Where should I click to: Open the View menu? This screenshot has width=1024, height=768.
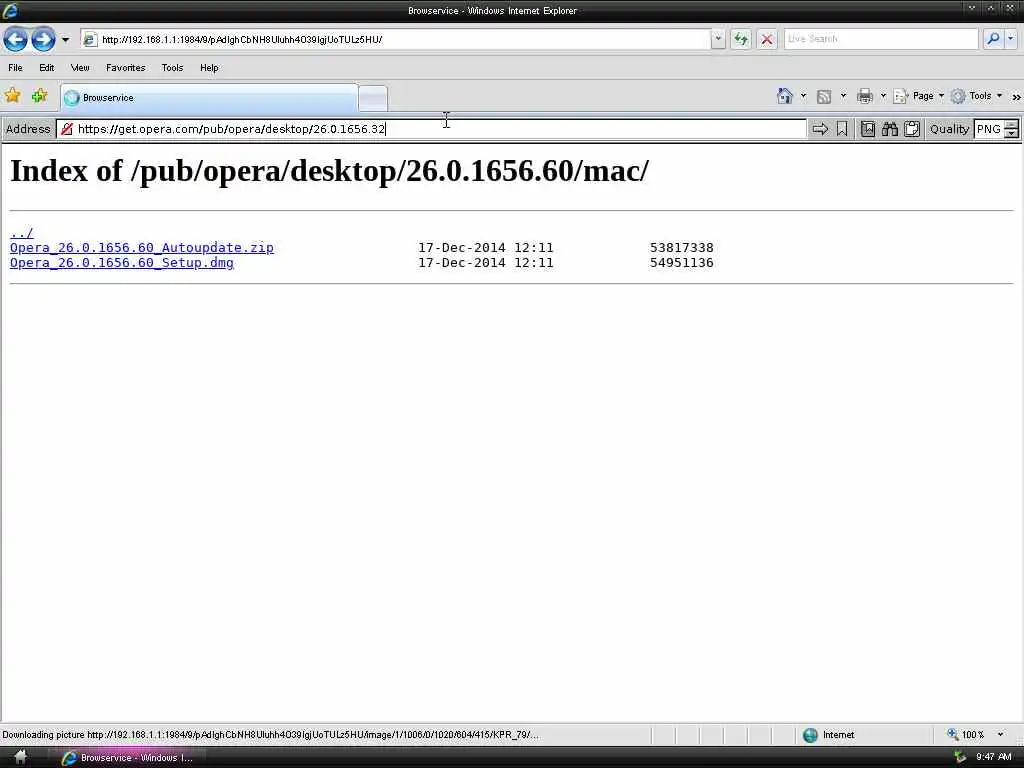[80, 68]
